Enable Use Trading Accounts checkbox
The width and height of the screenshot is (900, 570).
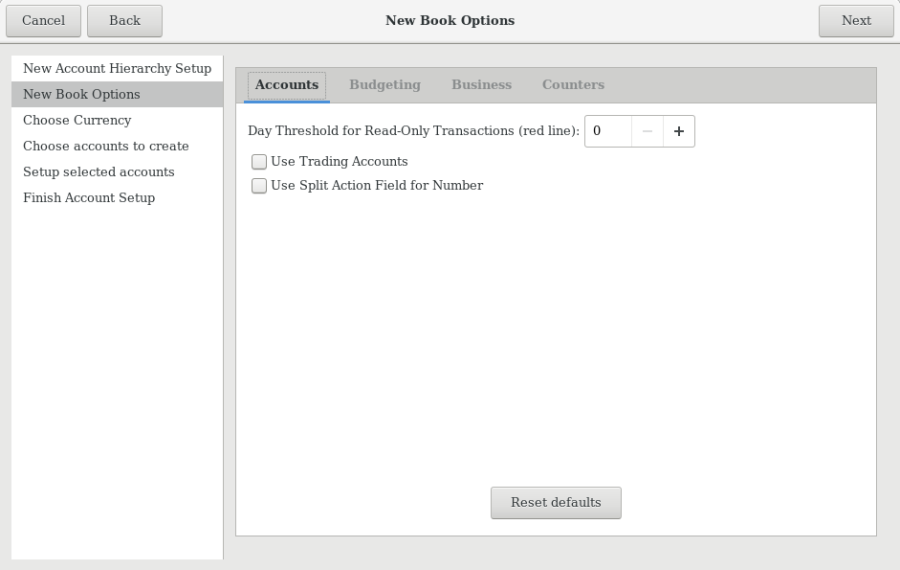tap(260, 161)
